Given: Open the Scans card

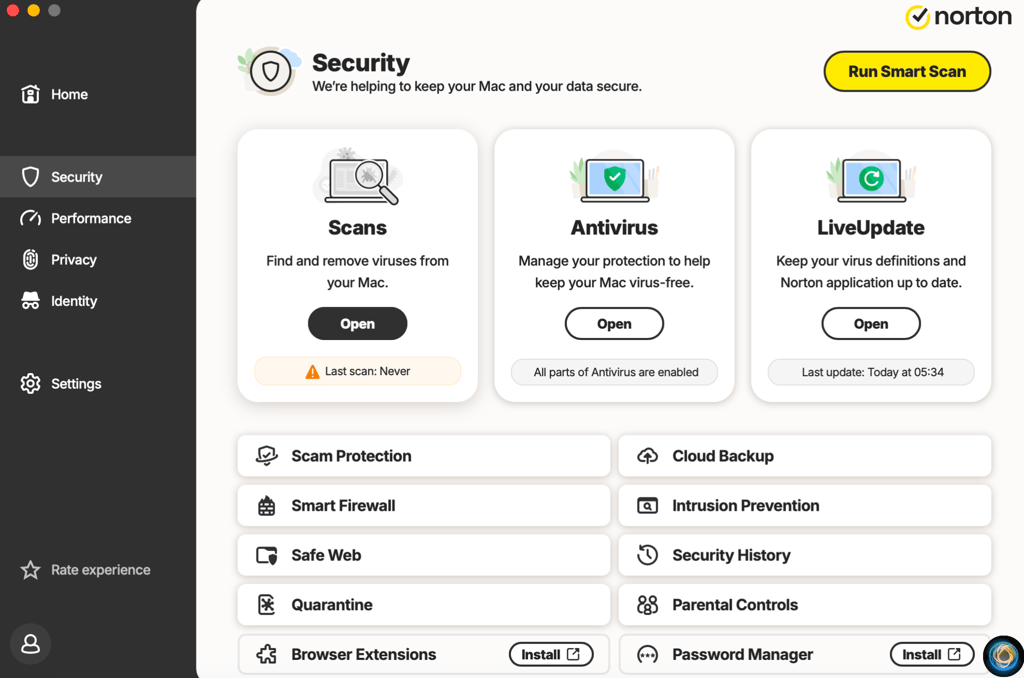Looking at the screenshot, I should click(x=358, y=323).
